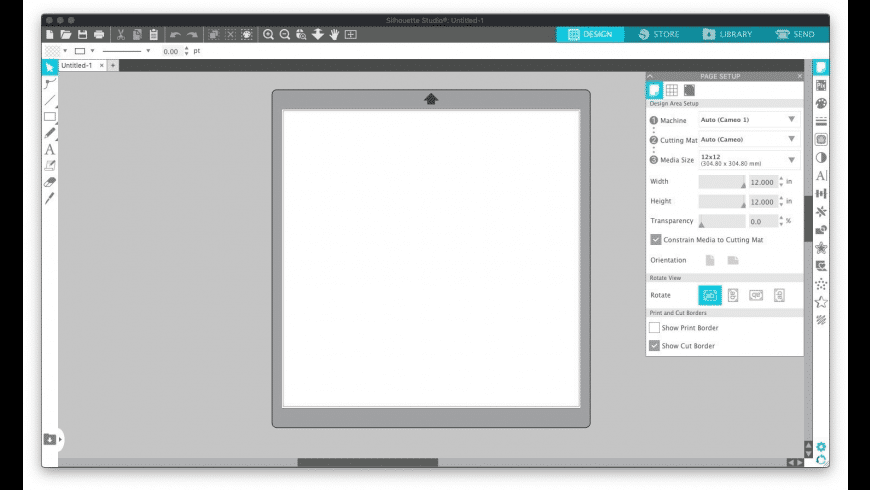Open the Text Style panel icon
The height and width of the screenshot is (490, 870).
(x=821, y=176)
